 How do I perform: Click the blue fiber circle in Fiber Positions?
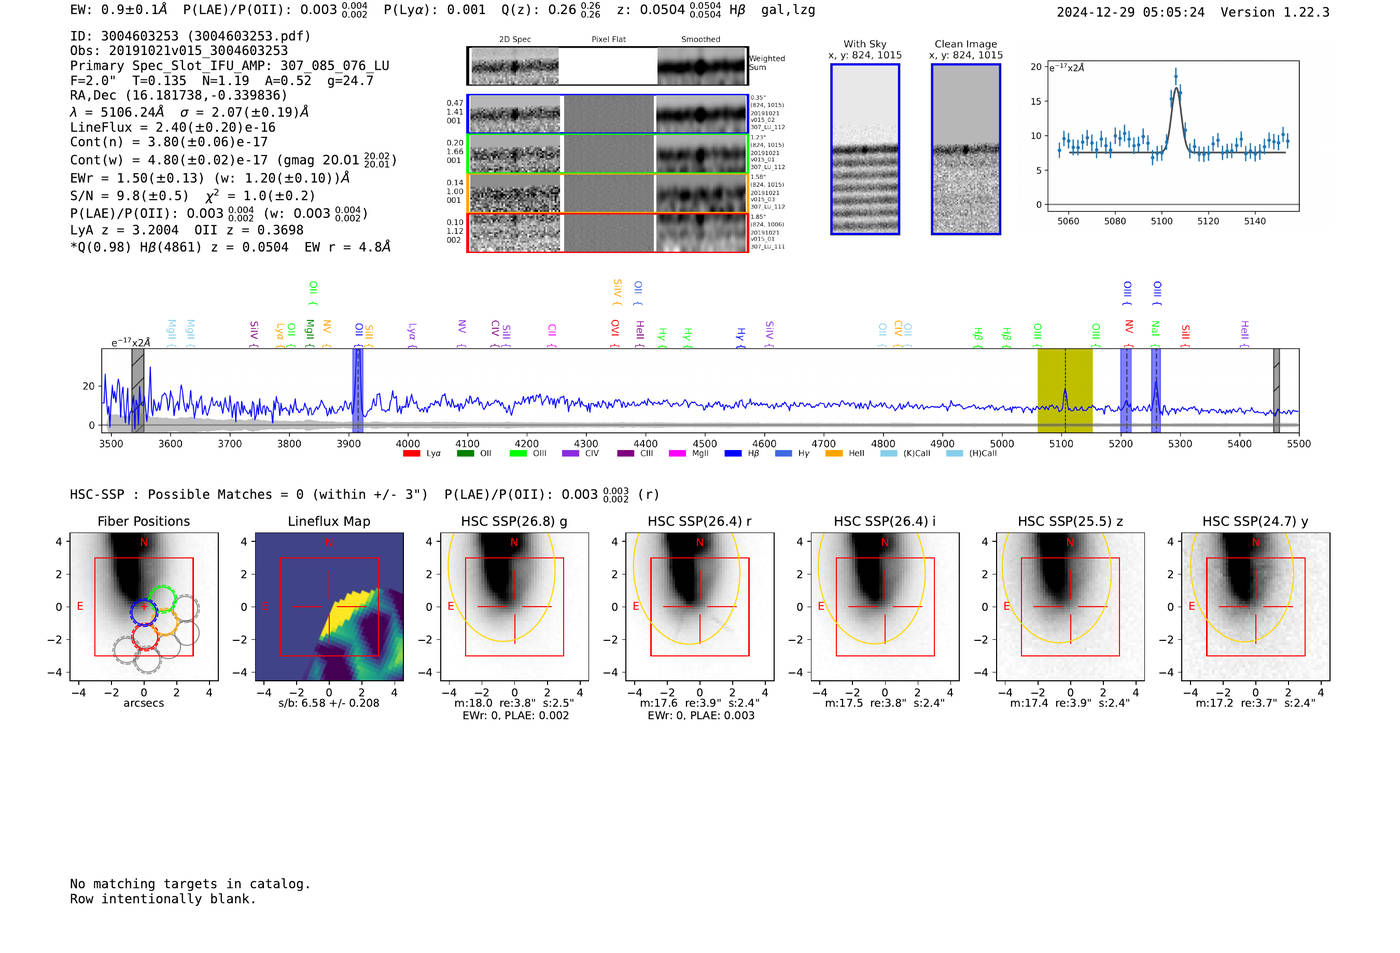click(144, 612)
